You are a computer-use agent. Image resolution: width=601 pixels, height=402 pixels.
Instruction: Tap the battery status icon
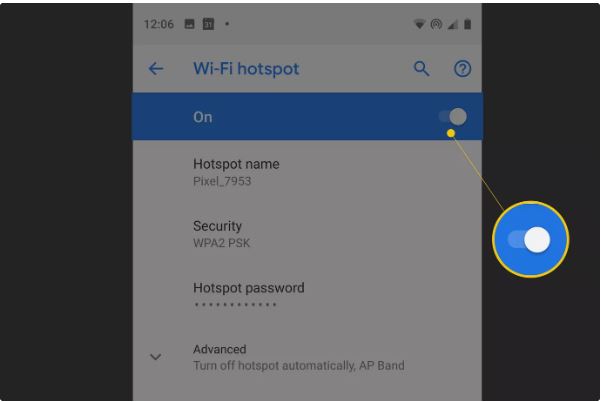[x=467, y=24]
